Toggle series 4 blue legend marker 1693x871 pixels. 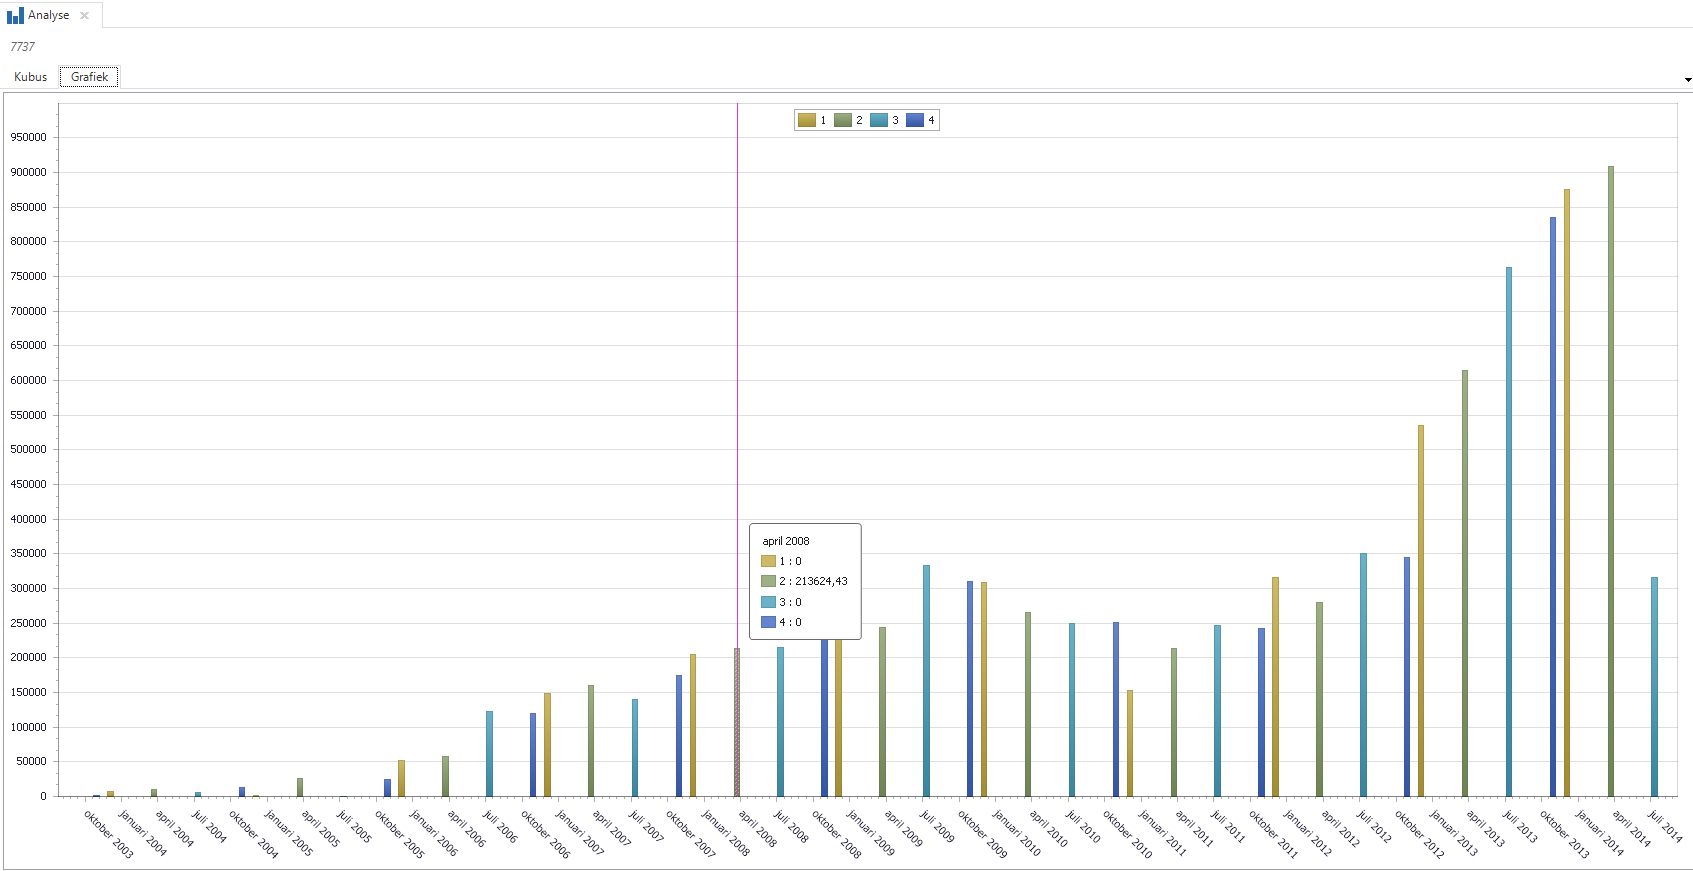[x=915, y=120]
